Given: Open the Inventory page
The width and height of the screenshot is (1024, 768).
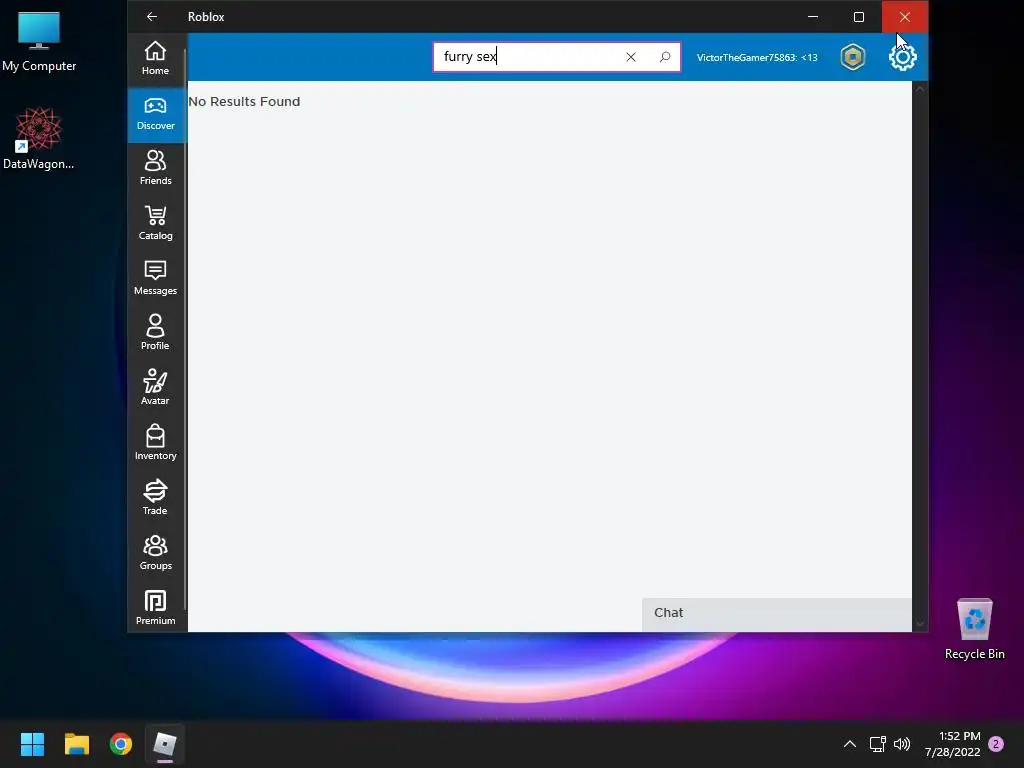Looking at the screenshot, I should (155, 443).
